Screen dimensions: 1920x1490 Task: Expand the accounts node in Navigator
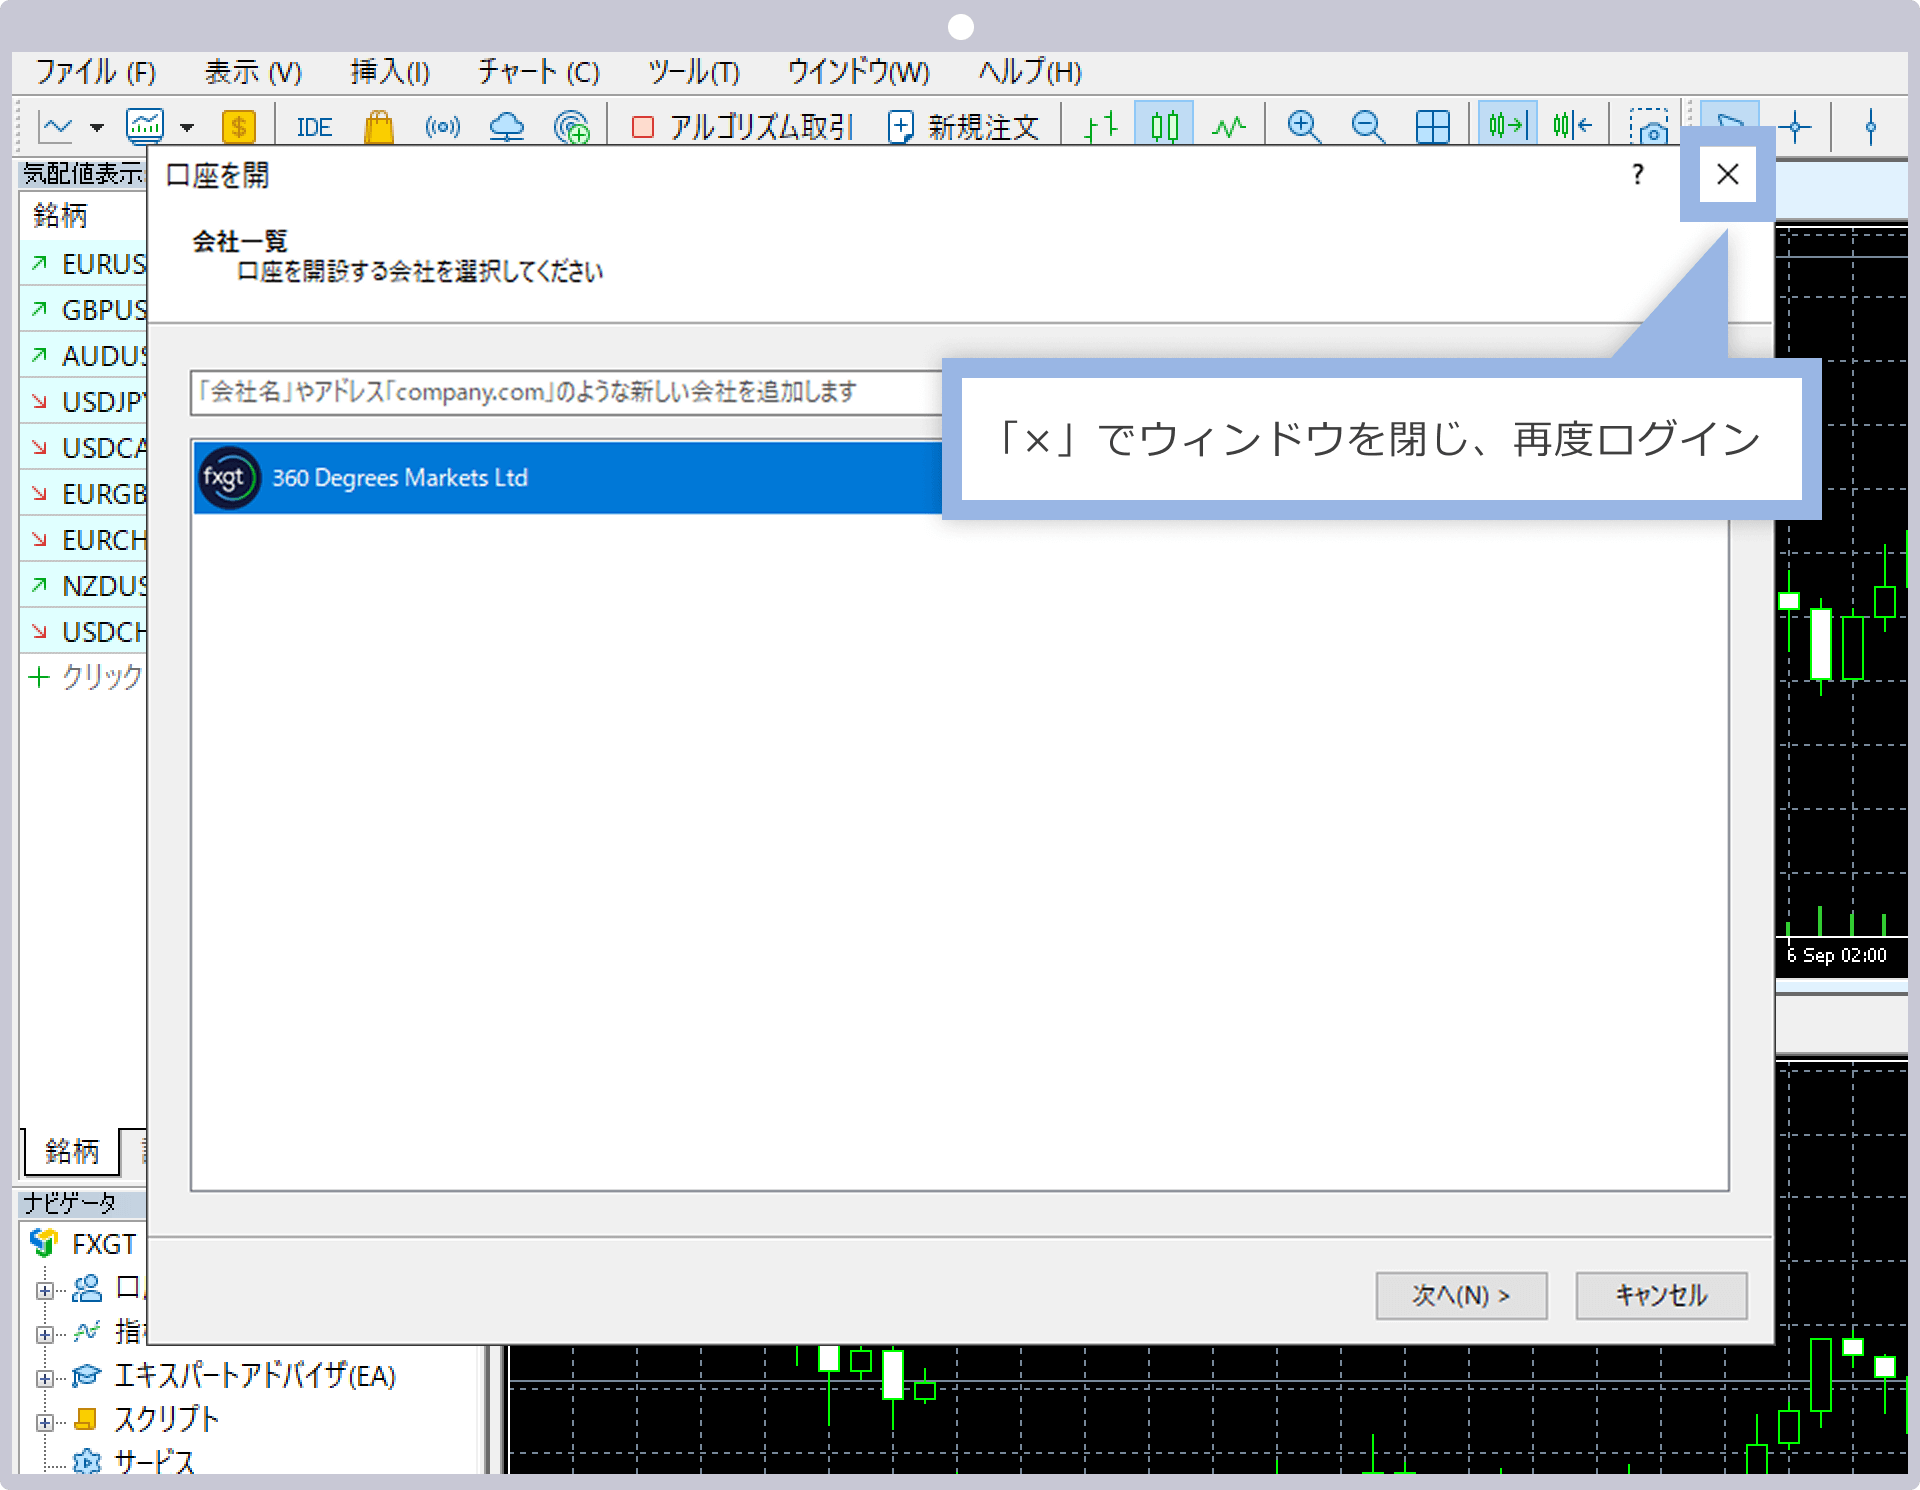pyautogui.click(x=44, y=1291)
